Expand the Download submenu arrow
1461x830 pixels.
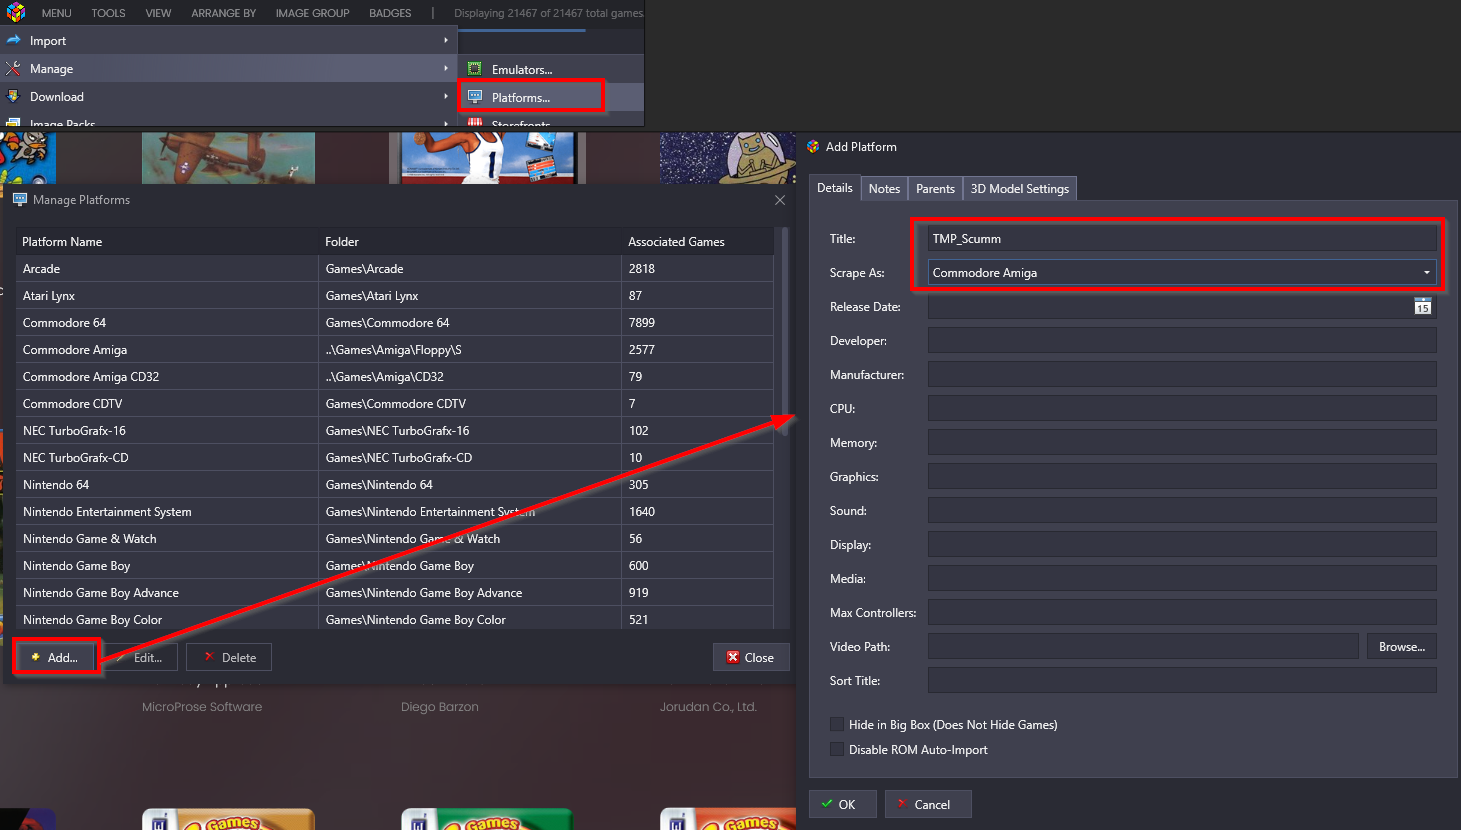point(445,96)
